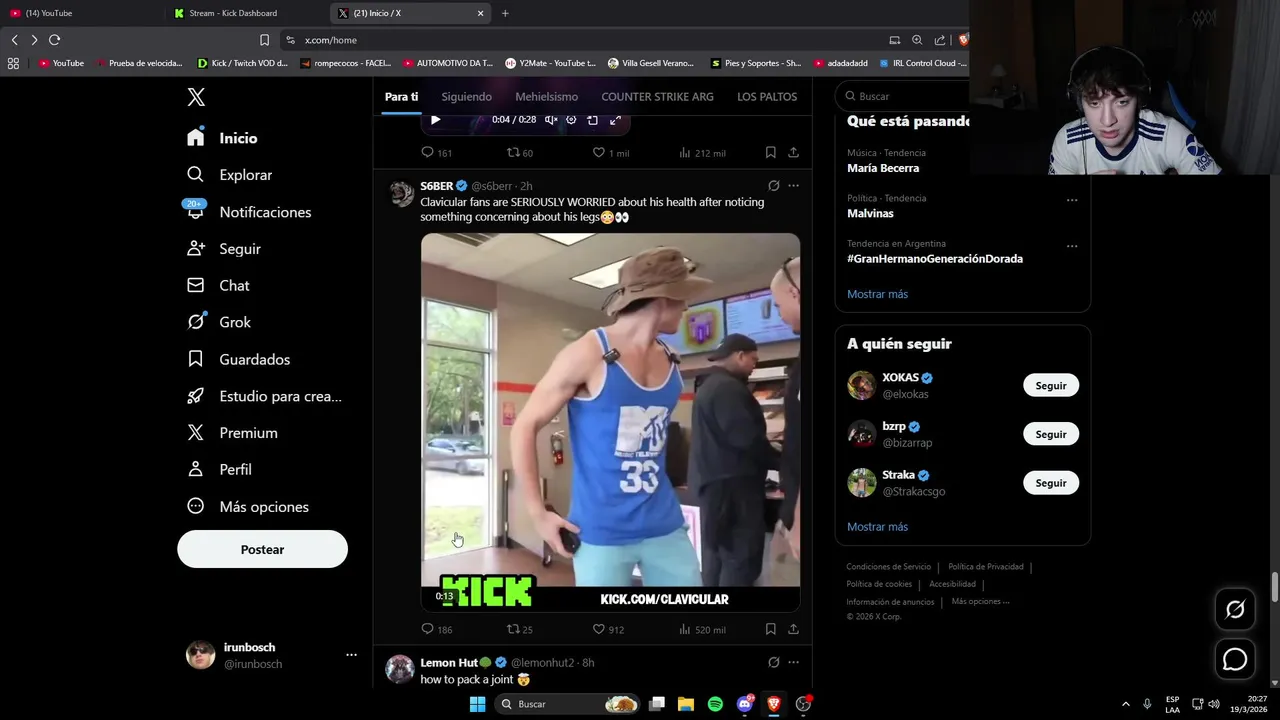Open top video settings gear

point(571,120)
